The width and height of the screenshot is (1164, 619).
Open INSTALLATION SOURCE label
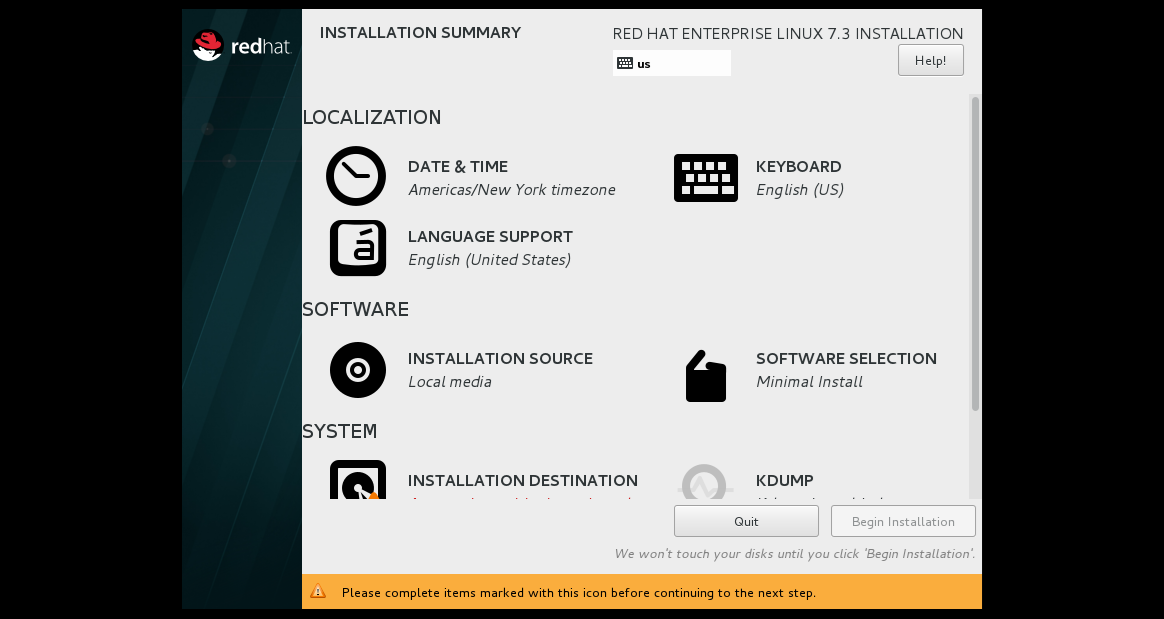point(500,358)
